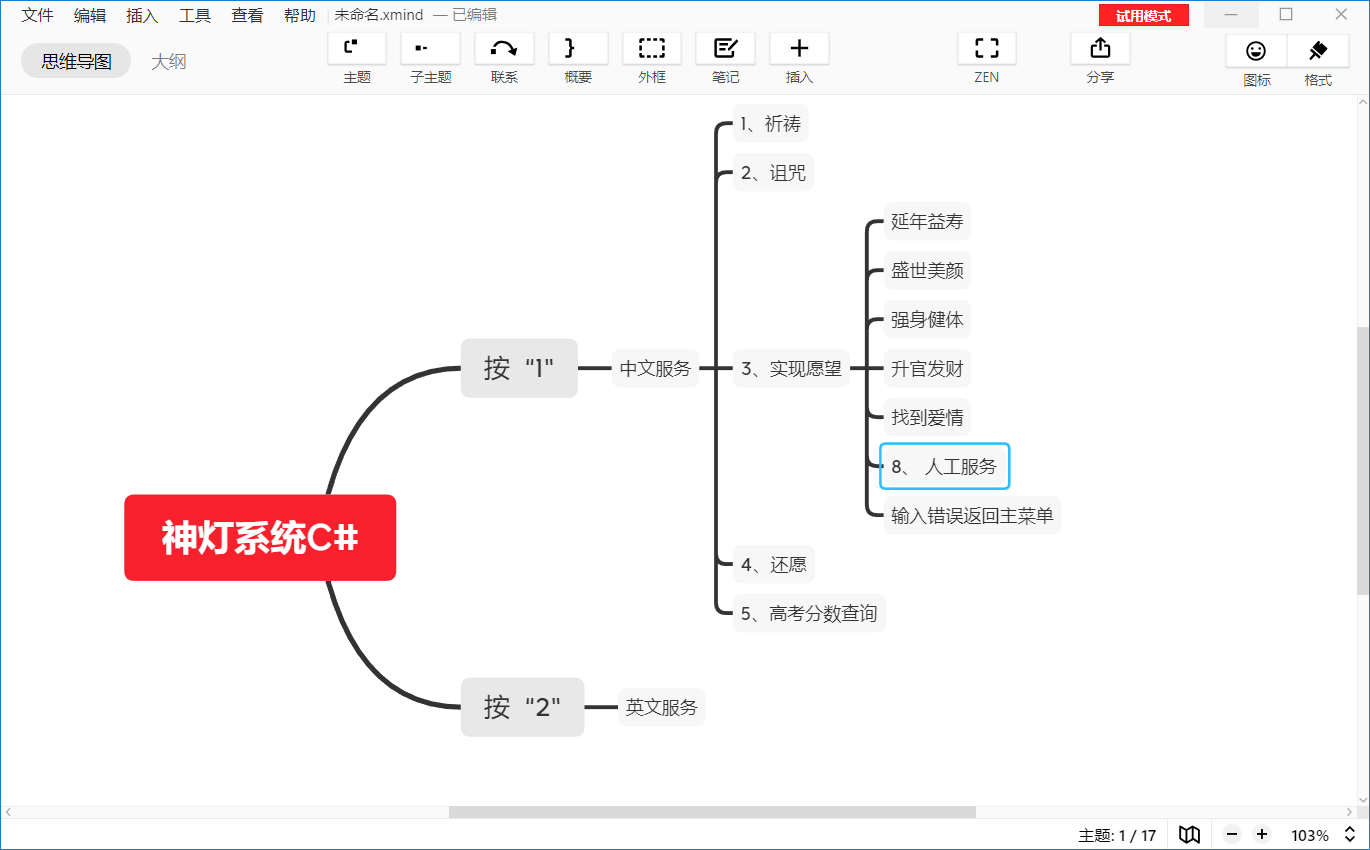Create a relationship with 联系 icon
This screenshot has height=850, width=1370.
point(505,48)
